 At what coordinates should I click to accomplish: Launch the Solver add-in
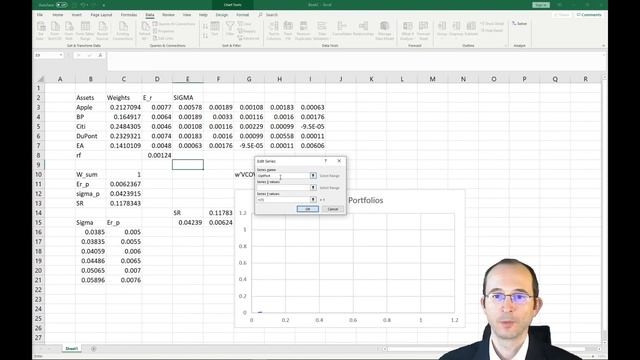pos(520,24)
